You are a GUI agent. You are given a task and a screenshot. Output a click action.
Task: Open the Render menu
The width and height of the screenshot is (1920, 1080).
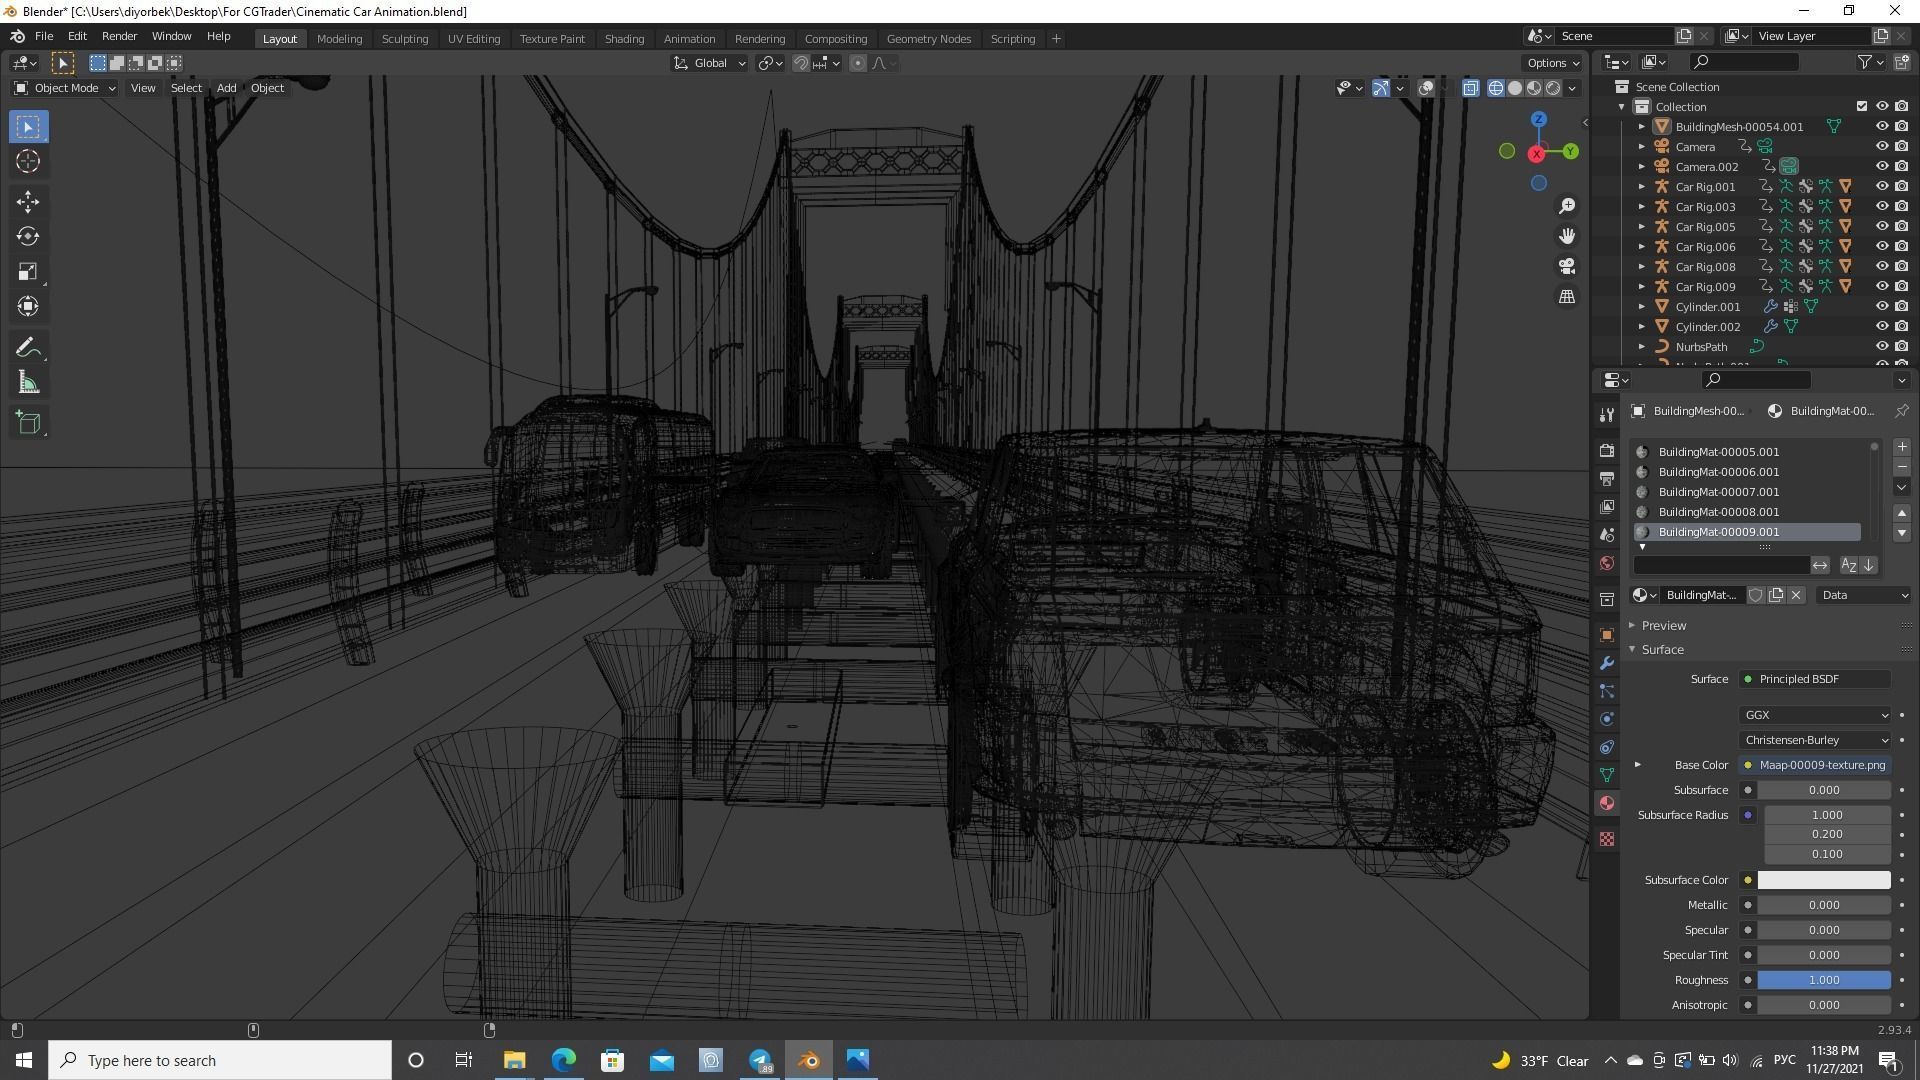click(x=119, y=36)
